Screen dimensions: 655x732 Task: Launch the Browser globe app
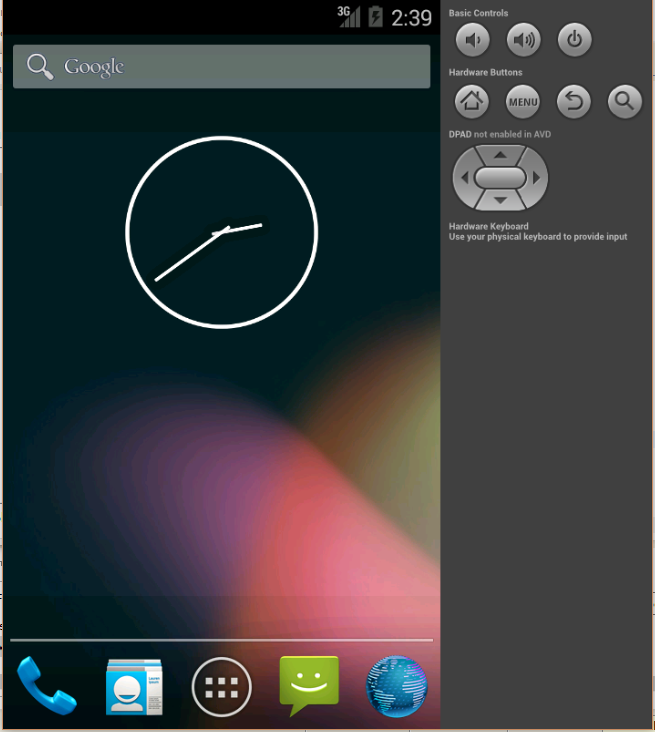[396, 686]
